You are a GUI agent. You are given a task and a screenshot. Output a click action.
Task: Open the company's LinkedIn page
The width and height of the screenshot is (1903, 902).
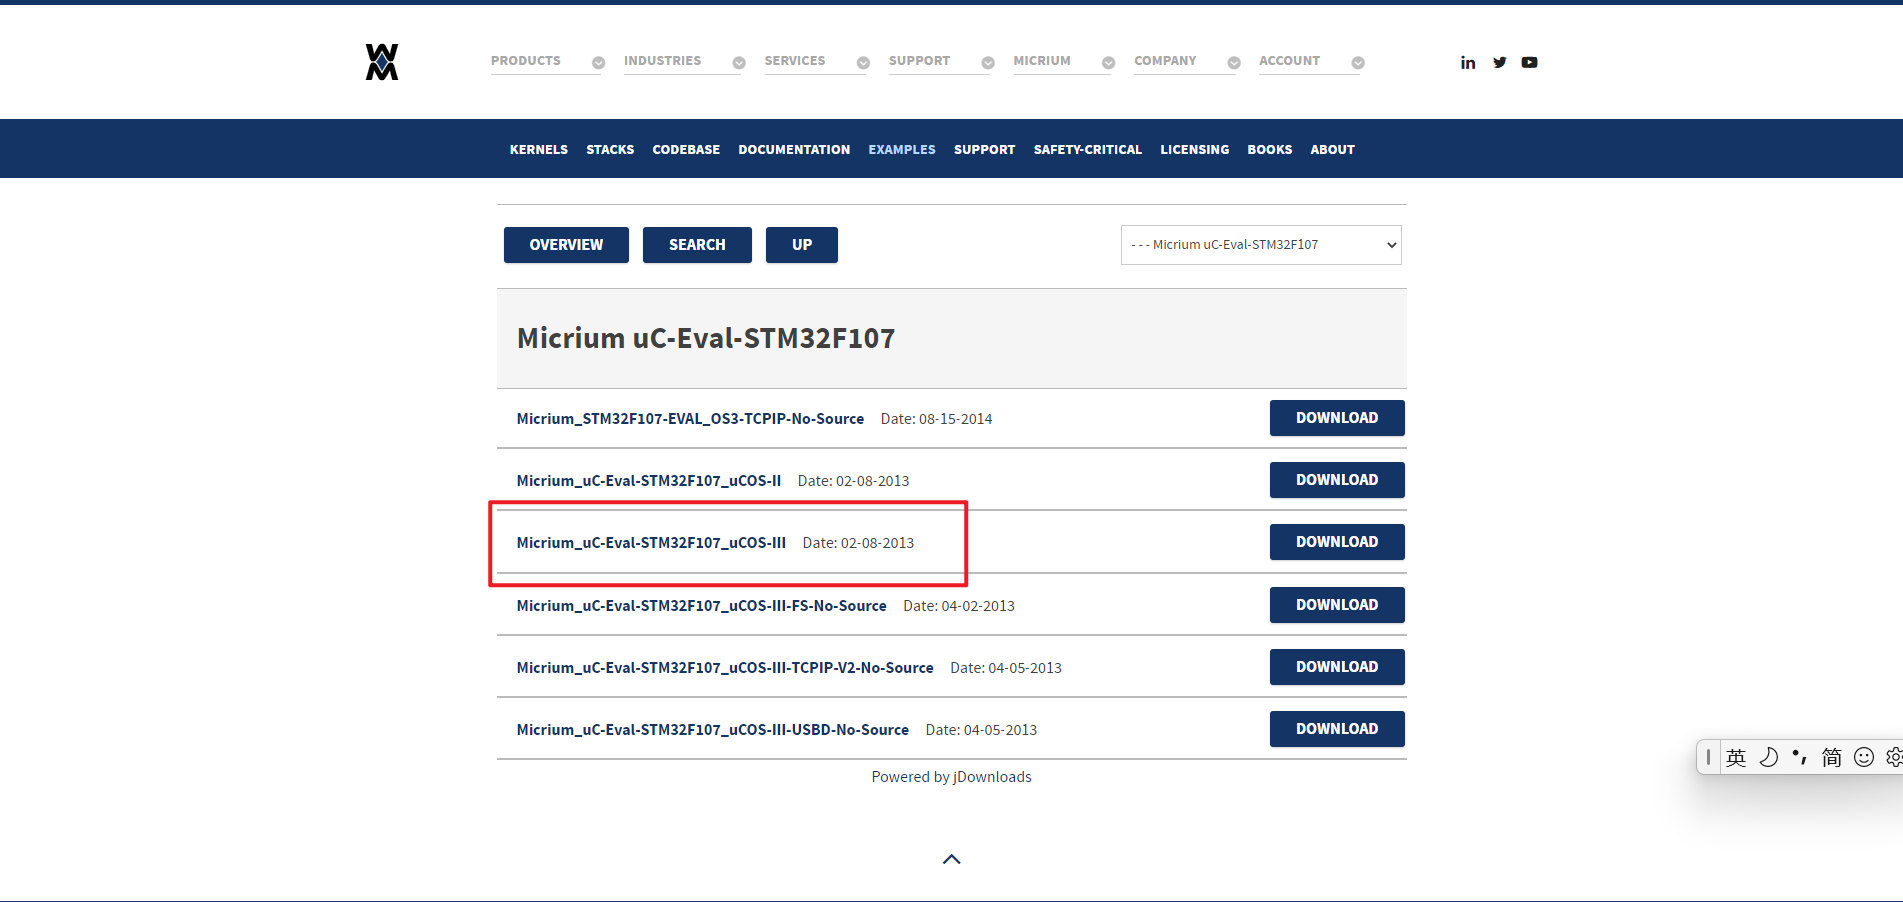pos(1467,61)
